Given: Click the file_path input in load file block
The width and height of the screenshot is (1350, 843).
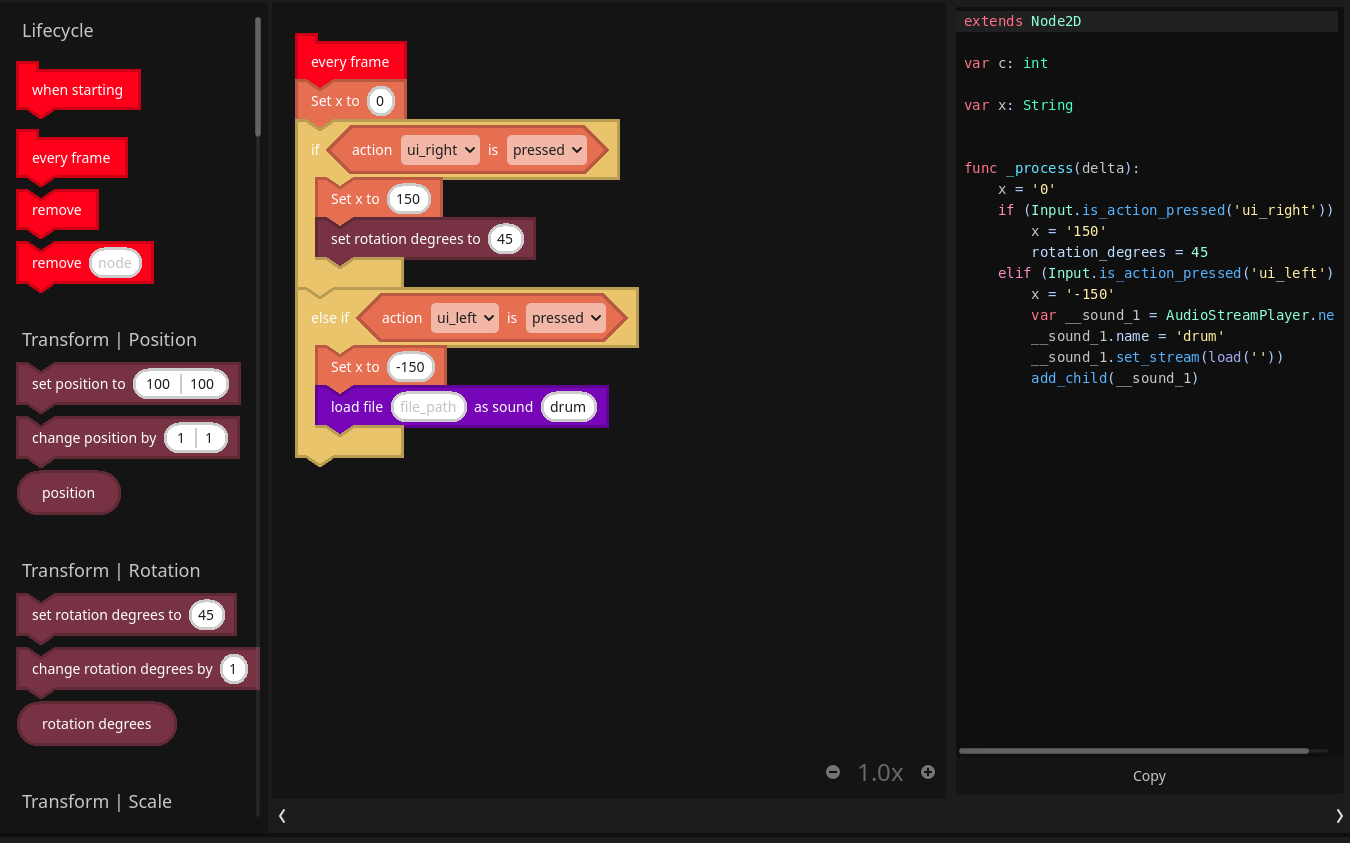Looking at the screenshot, I should point(428,407).
